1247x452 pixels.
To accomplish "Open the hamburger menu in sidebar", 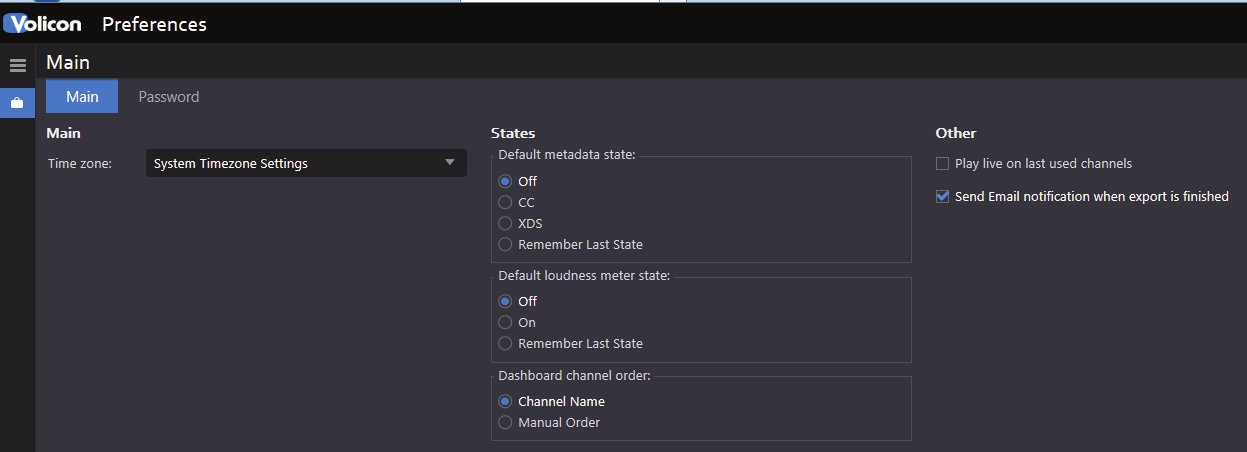I will pos(17,65).
